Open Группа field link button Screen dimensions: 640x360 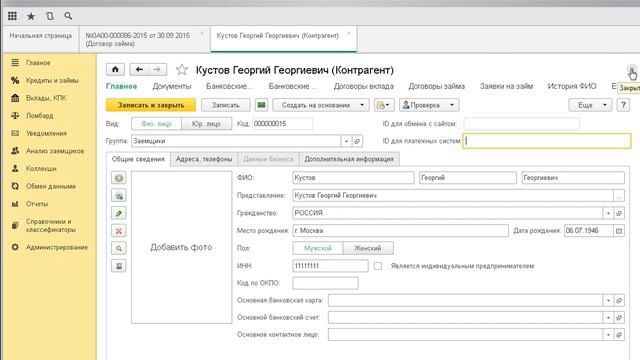357,141
